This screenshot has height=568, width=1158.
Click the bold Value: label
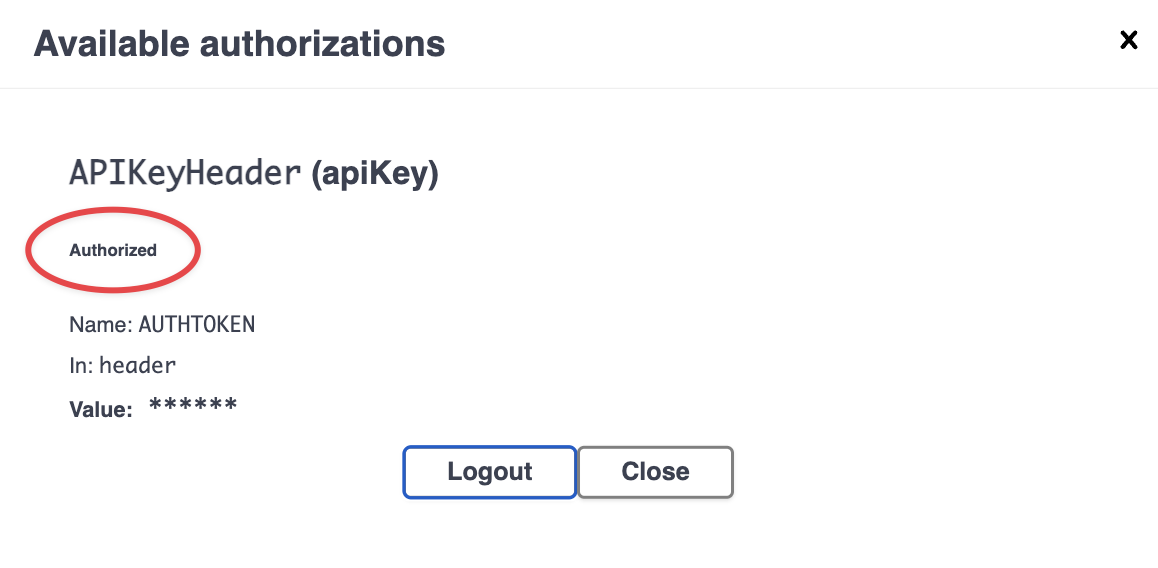pyautogui.click(x=100, y=409)
